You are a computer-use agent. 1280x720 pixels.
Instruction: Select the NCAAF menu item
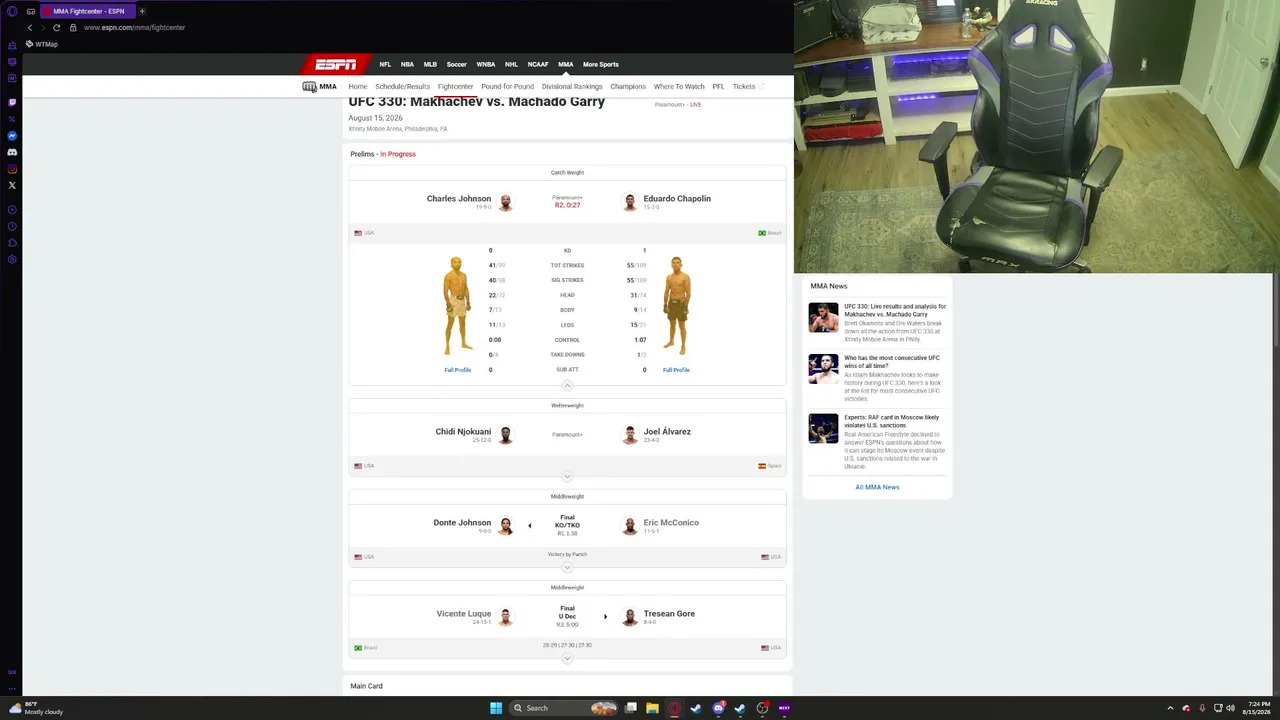[x=538, y=64]
